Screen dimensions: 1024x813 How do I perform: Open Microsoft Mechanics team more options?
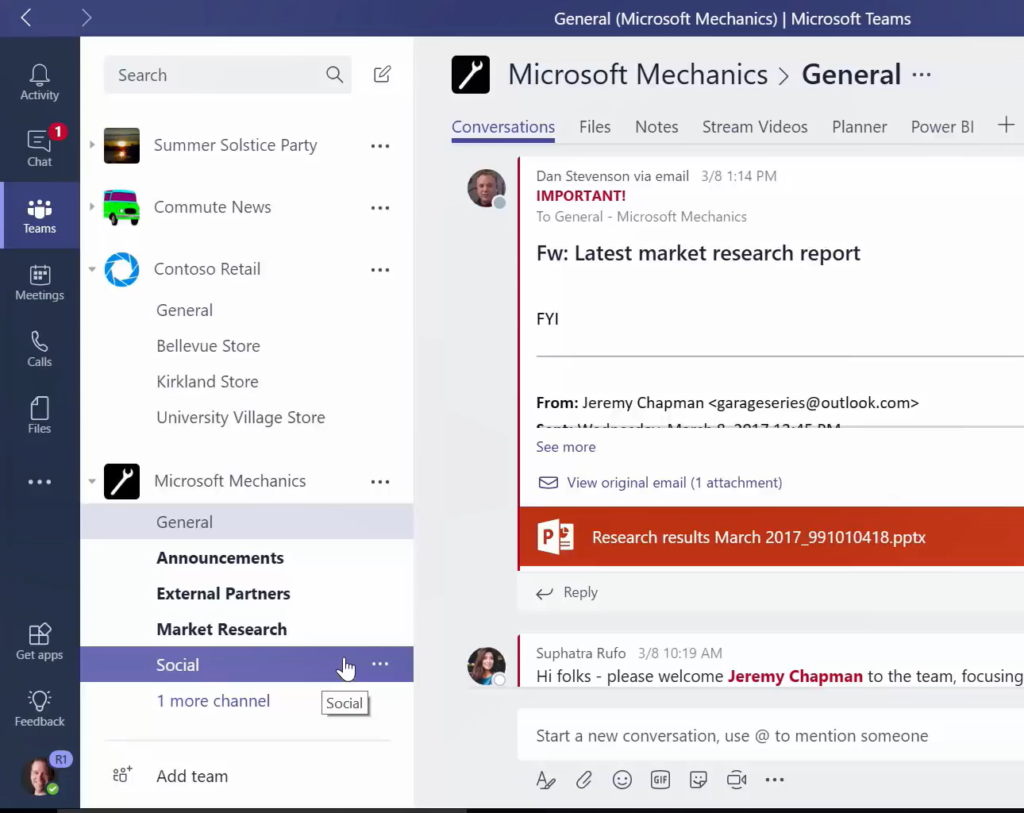click(x=380, y=482)
